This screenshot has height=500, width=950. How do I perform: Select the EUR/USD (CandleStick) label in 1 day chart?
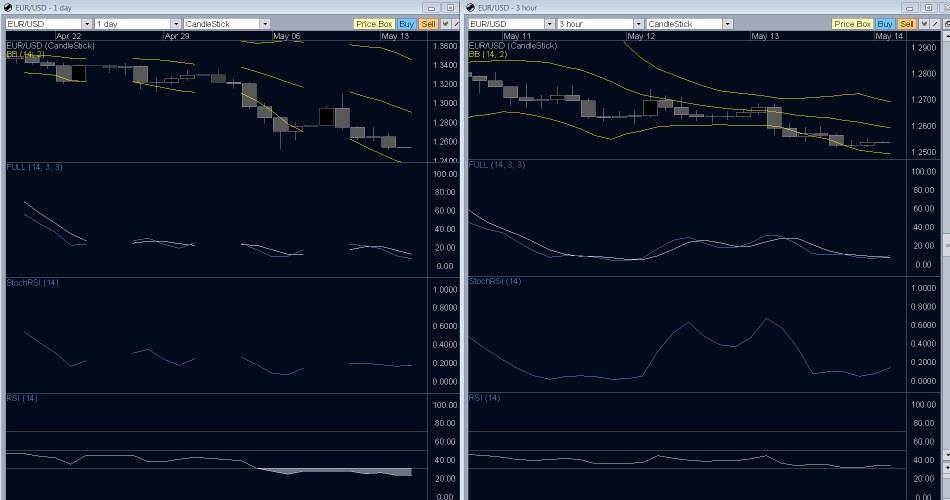(50, 45)
